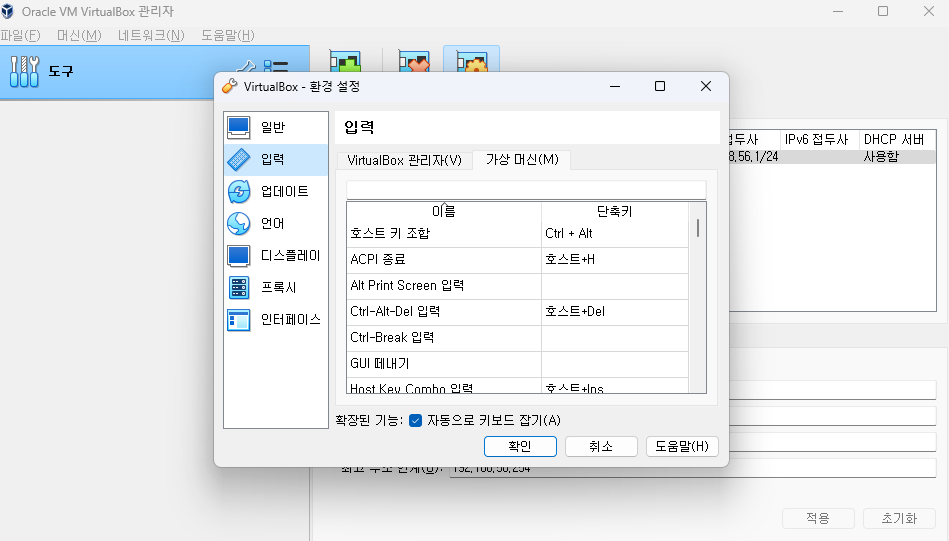
Task: Select the Alt Print Screen 입력 row
Action: [x=517, y=286]
